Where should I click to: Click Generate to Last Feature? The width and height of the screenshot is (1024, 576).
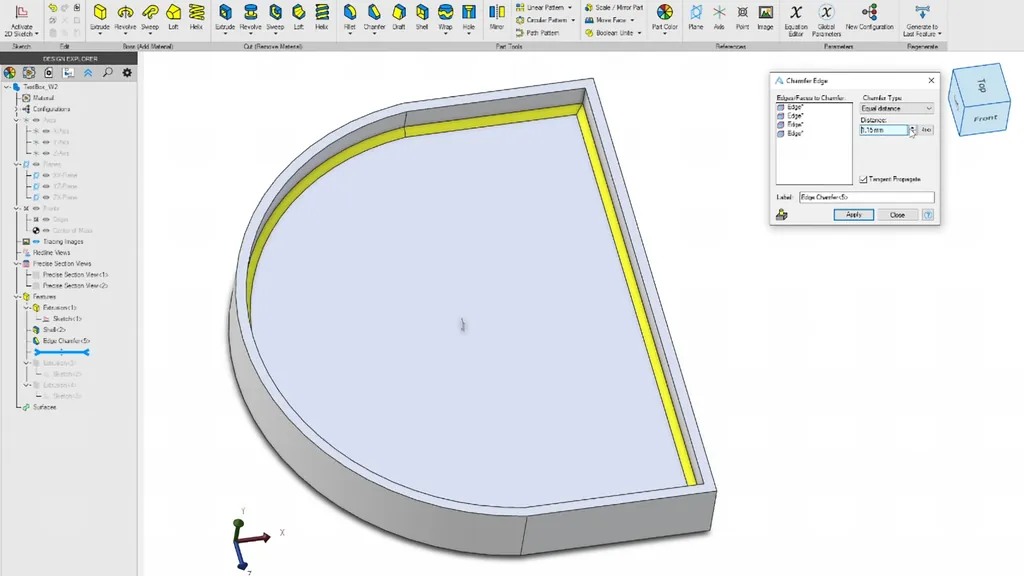tap(922, 20)
